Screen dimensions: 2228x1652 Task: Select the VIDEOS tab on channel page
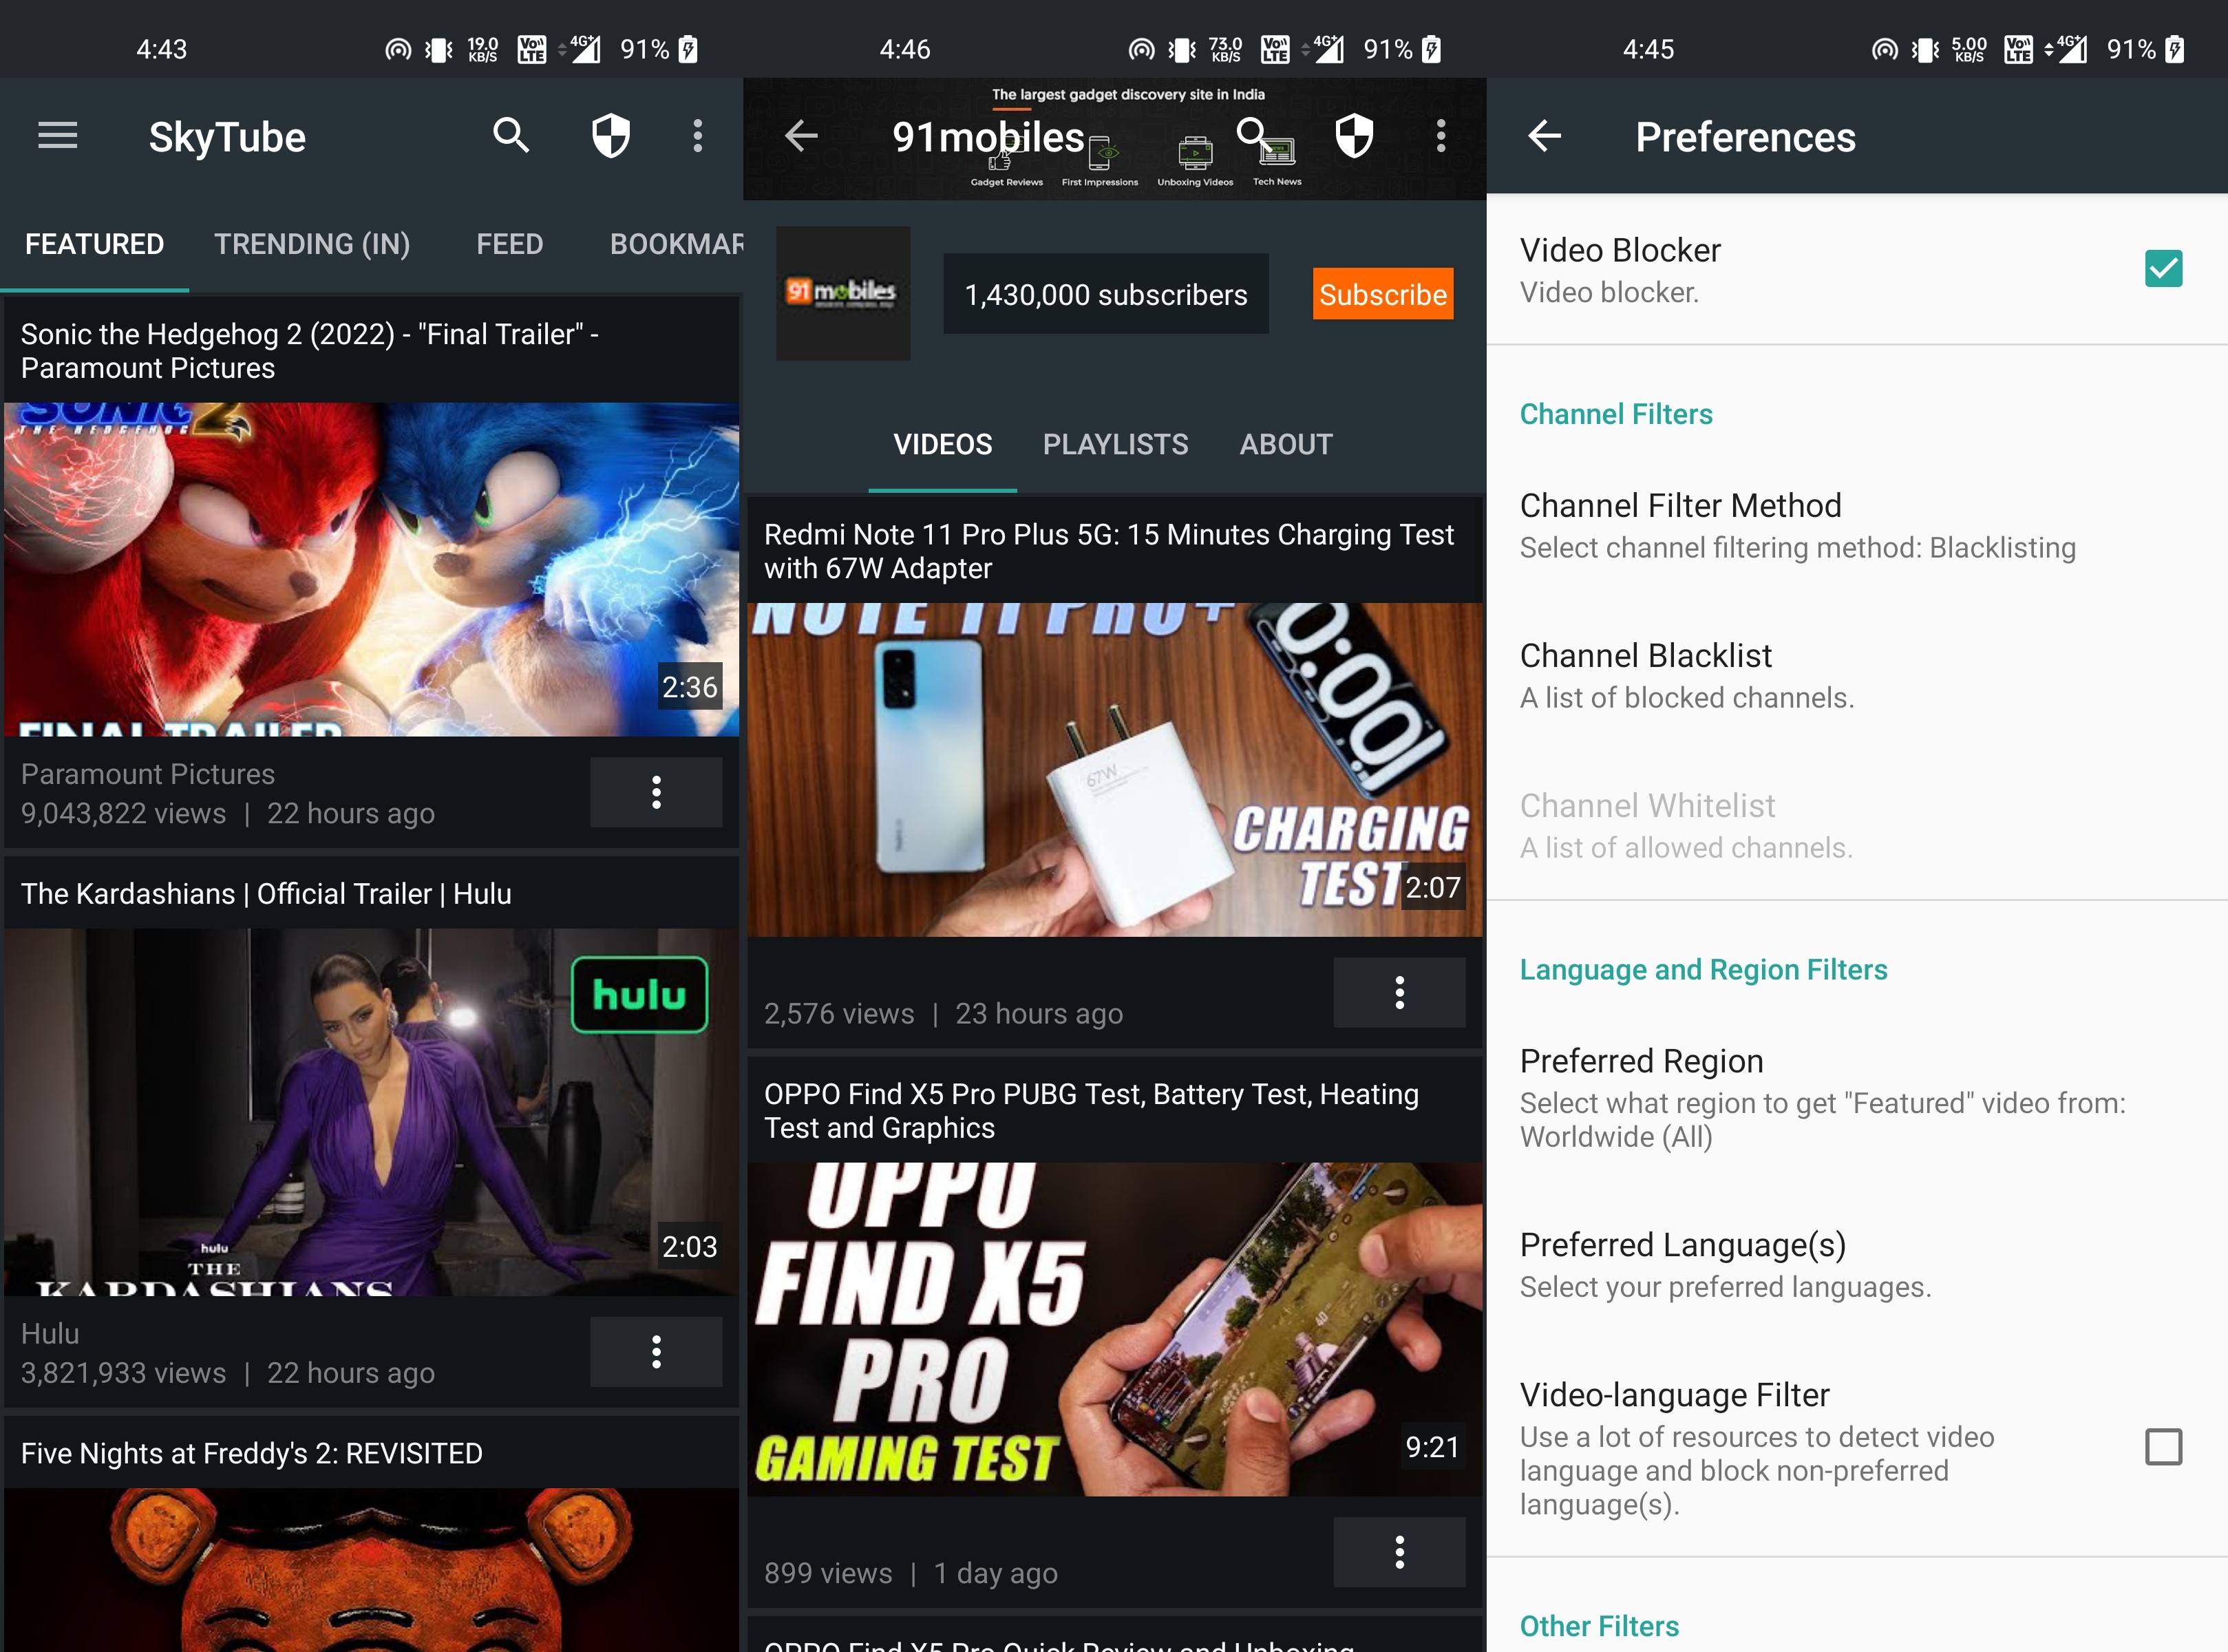tap(942, 444)
